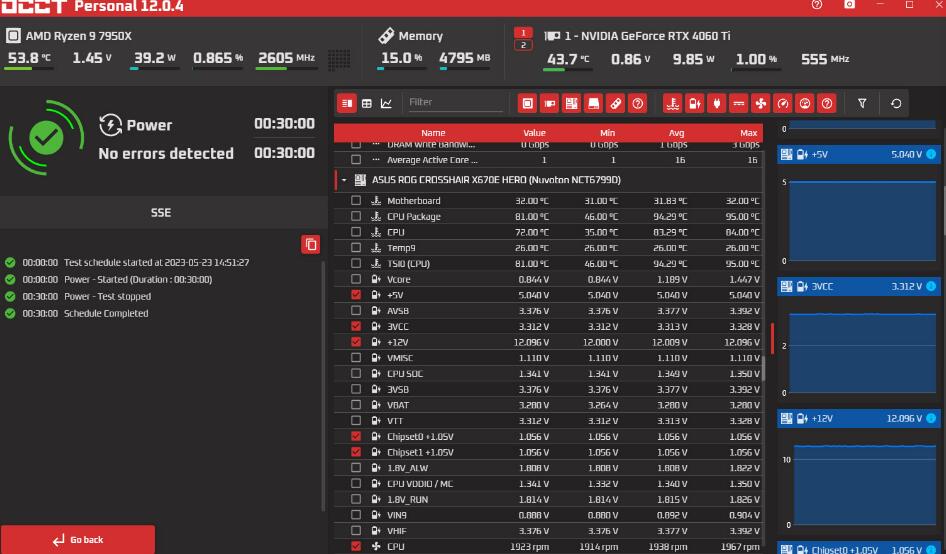Click the +12V graph header bar

859,418
